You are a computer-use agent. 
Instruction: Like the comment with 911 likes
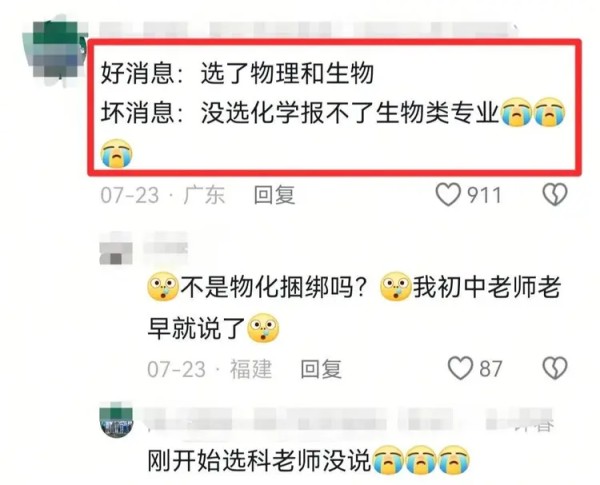tap(448, 195)
